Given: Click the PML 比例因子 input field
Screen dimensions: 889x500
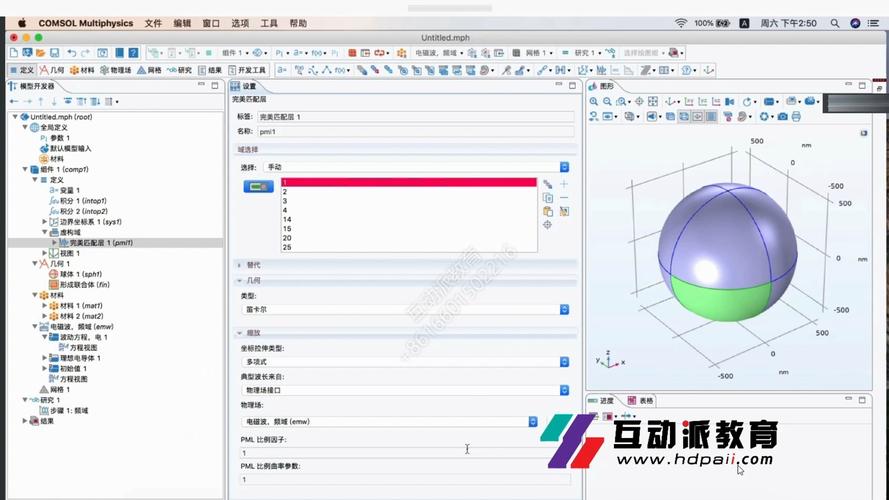Looking at the screenshot, I should [405, 452].
